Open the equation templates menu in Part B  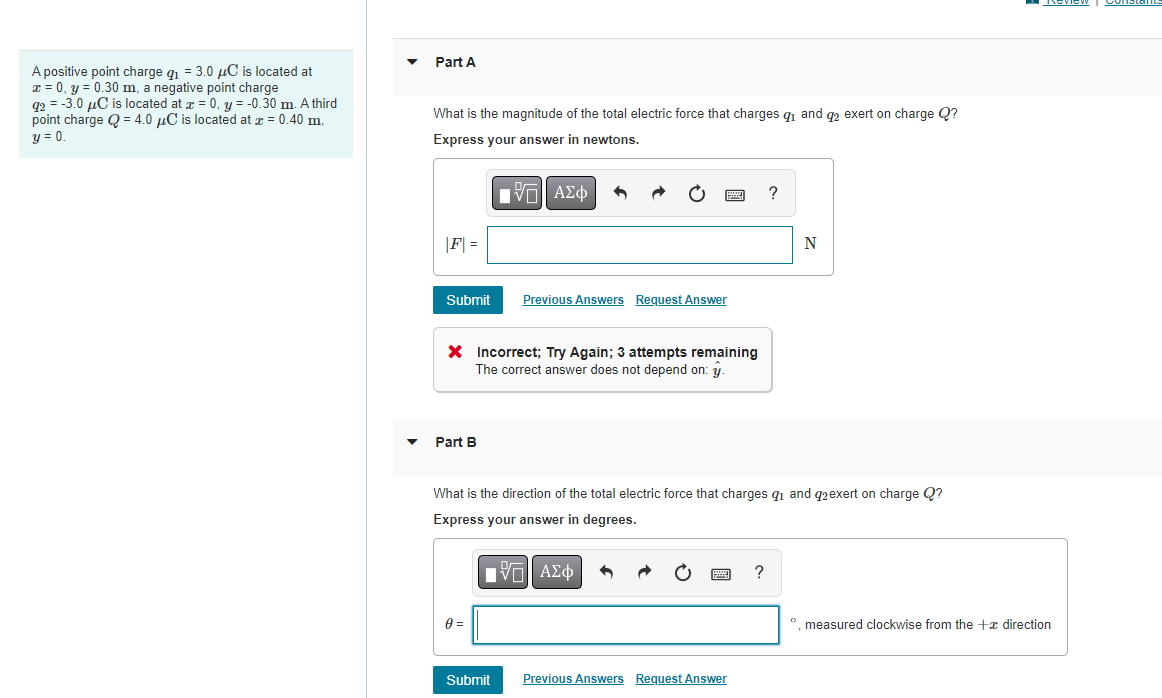tap(503, 571)
